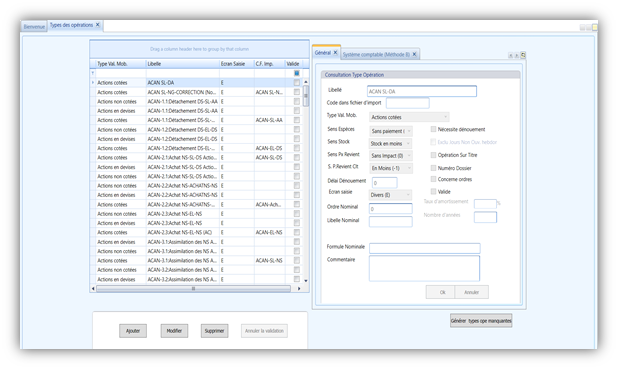Click the Annuler la validation button

tap(264, 331)
